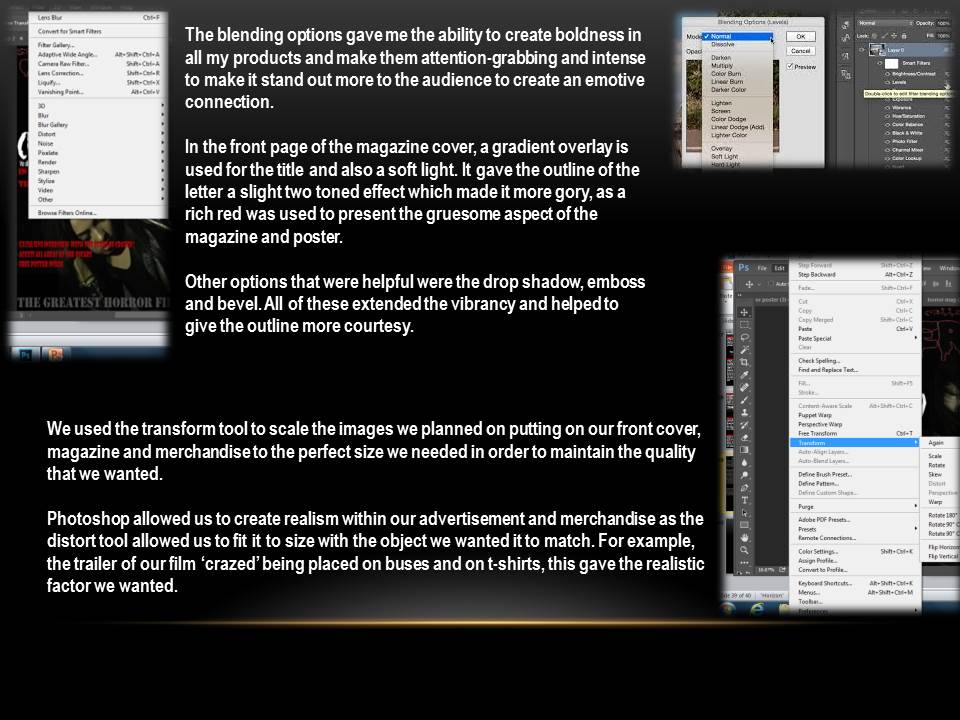The width and height of the screenshot is (960, 720).
Task: Select the Blur tool droplet icon
Action: pyautogui.click(x=744, y=462)
